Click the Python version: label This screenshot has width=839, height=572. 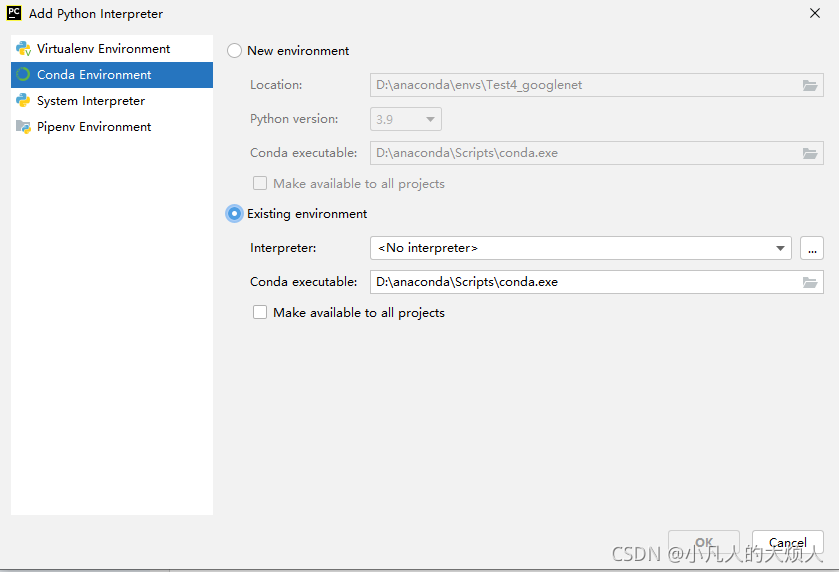[x=294, y=119]
